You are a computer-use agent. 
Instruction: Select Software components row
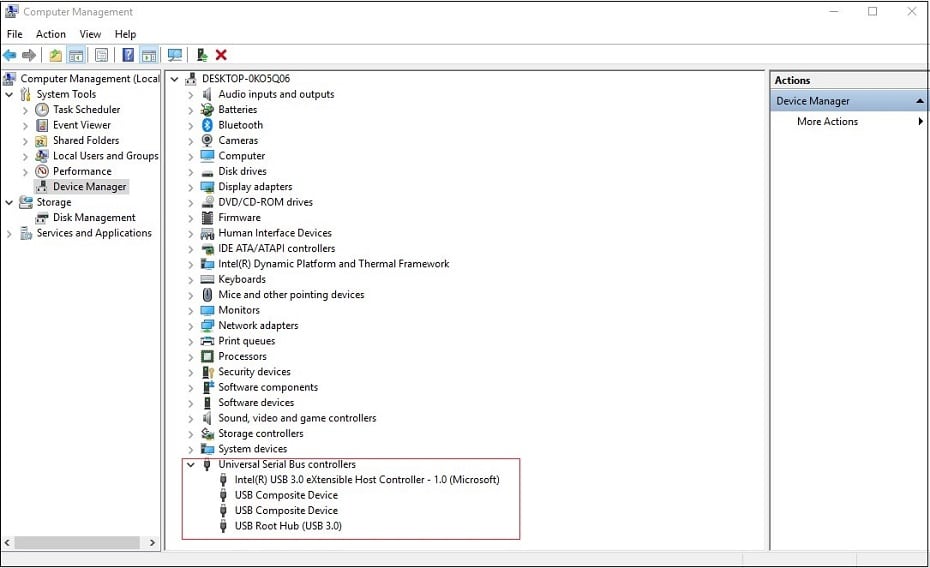coord(267,387)
